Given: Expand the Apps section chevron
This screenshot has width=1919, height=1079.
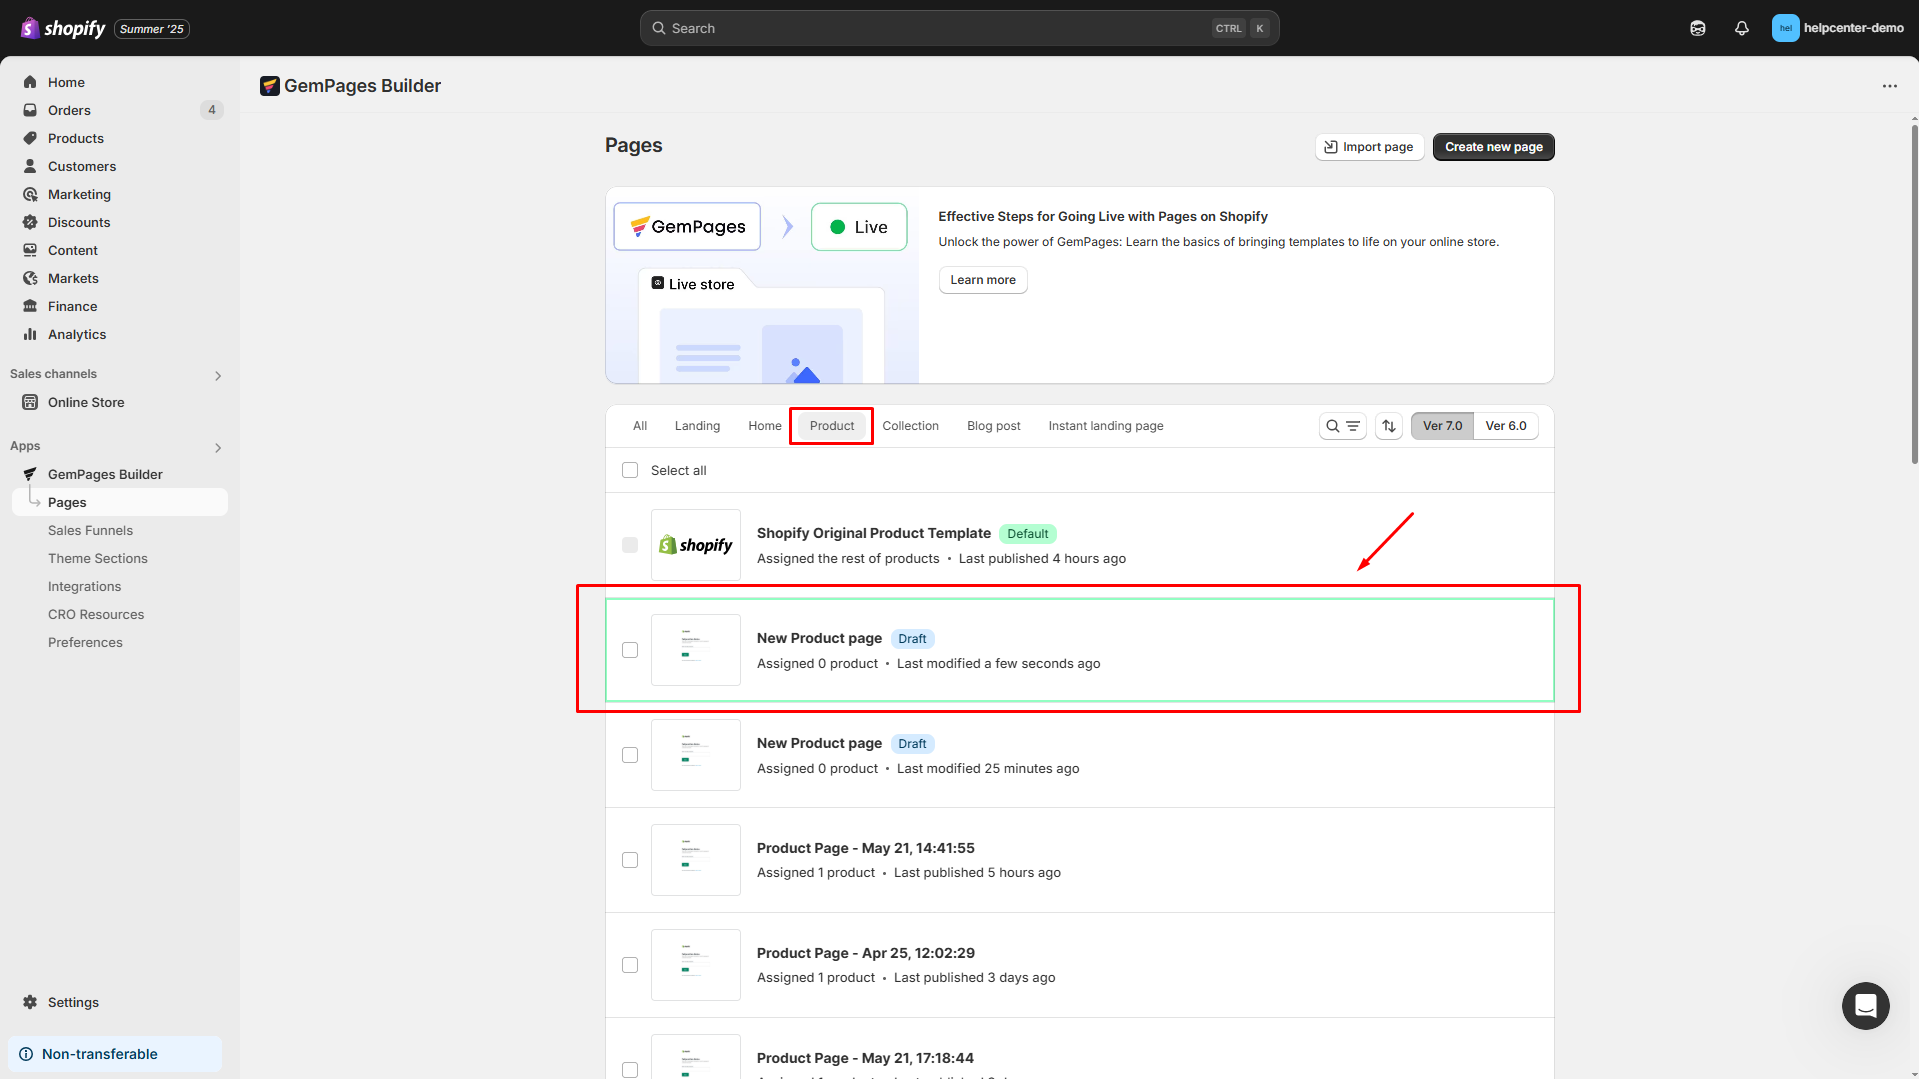Looking at the screenshot, I should tap(218, 448).
